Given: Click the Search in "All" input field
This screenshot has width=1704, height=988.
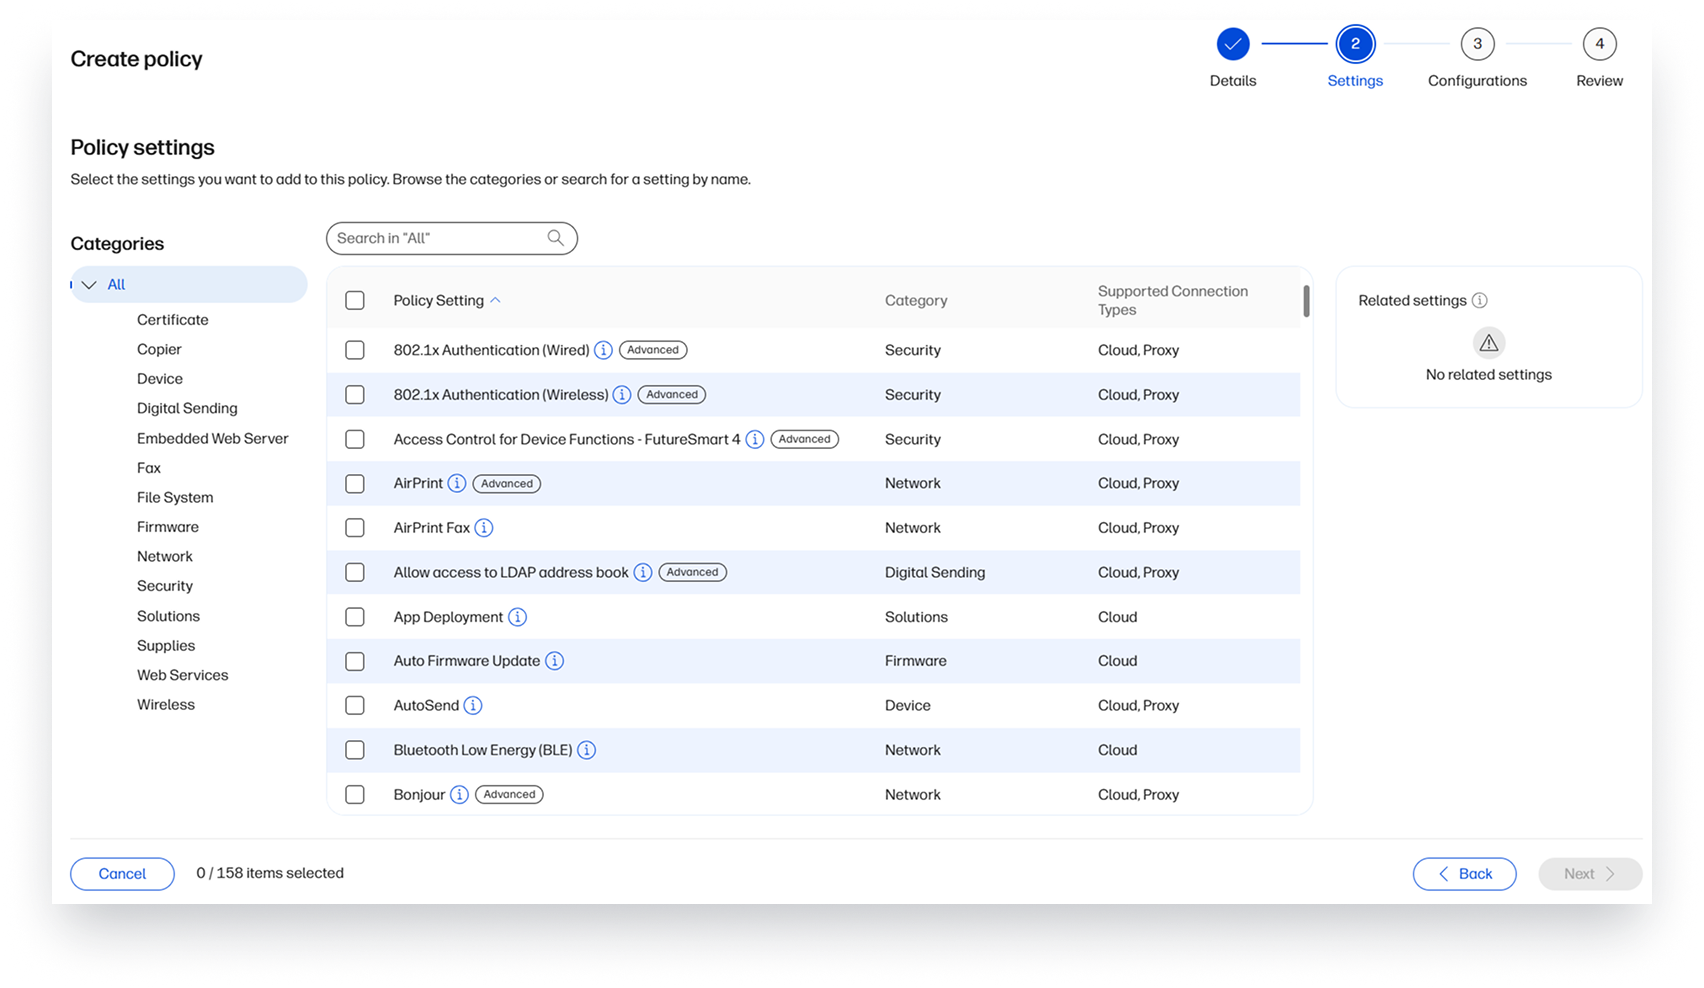Looking at the screenshot, I should [452, 238].
